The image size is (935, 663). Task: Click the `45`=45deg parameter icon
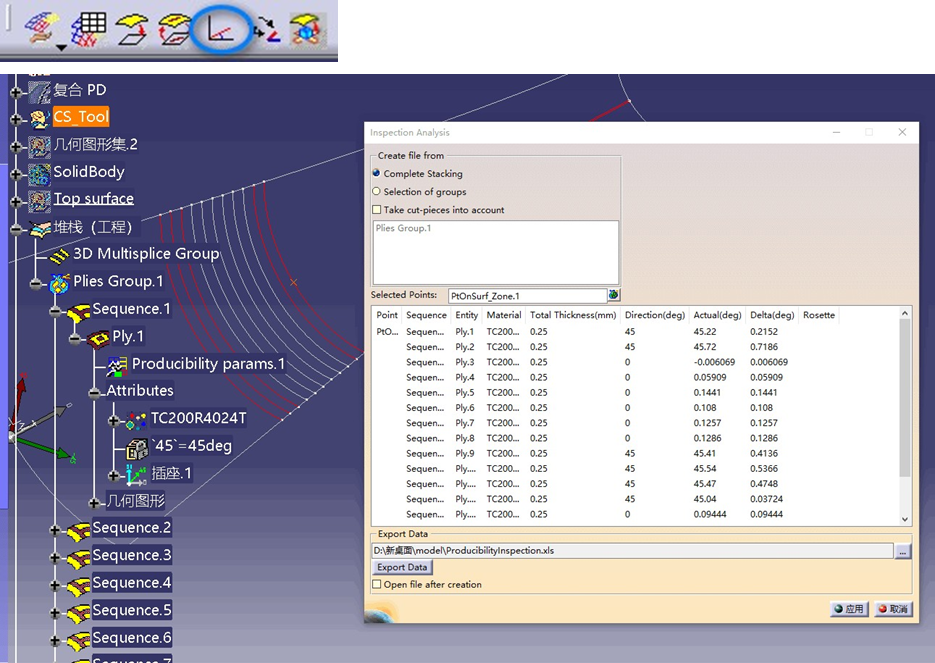[137, 448]
